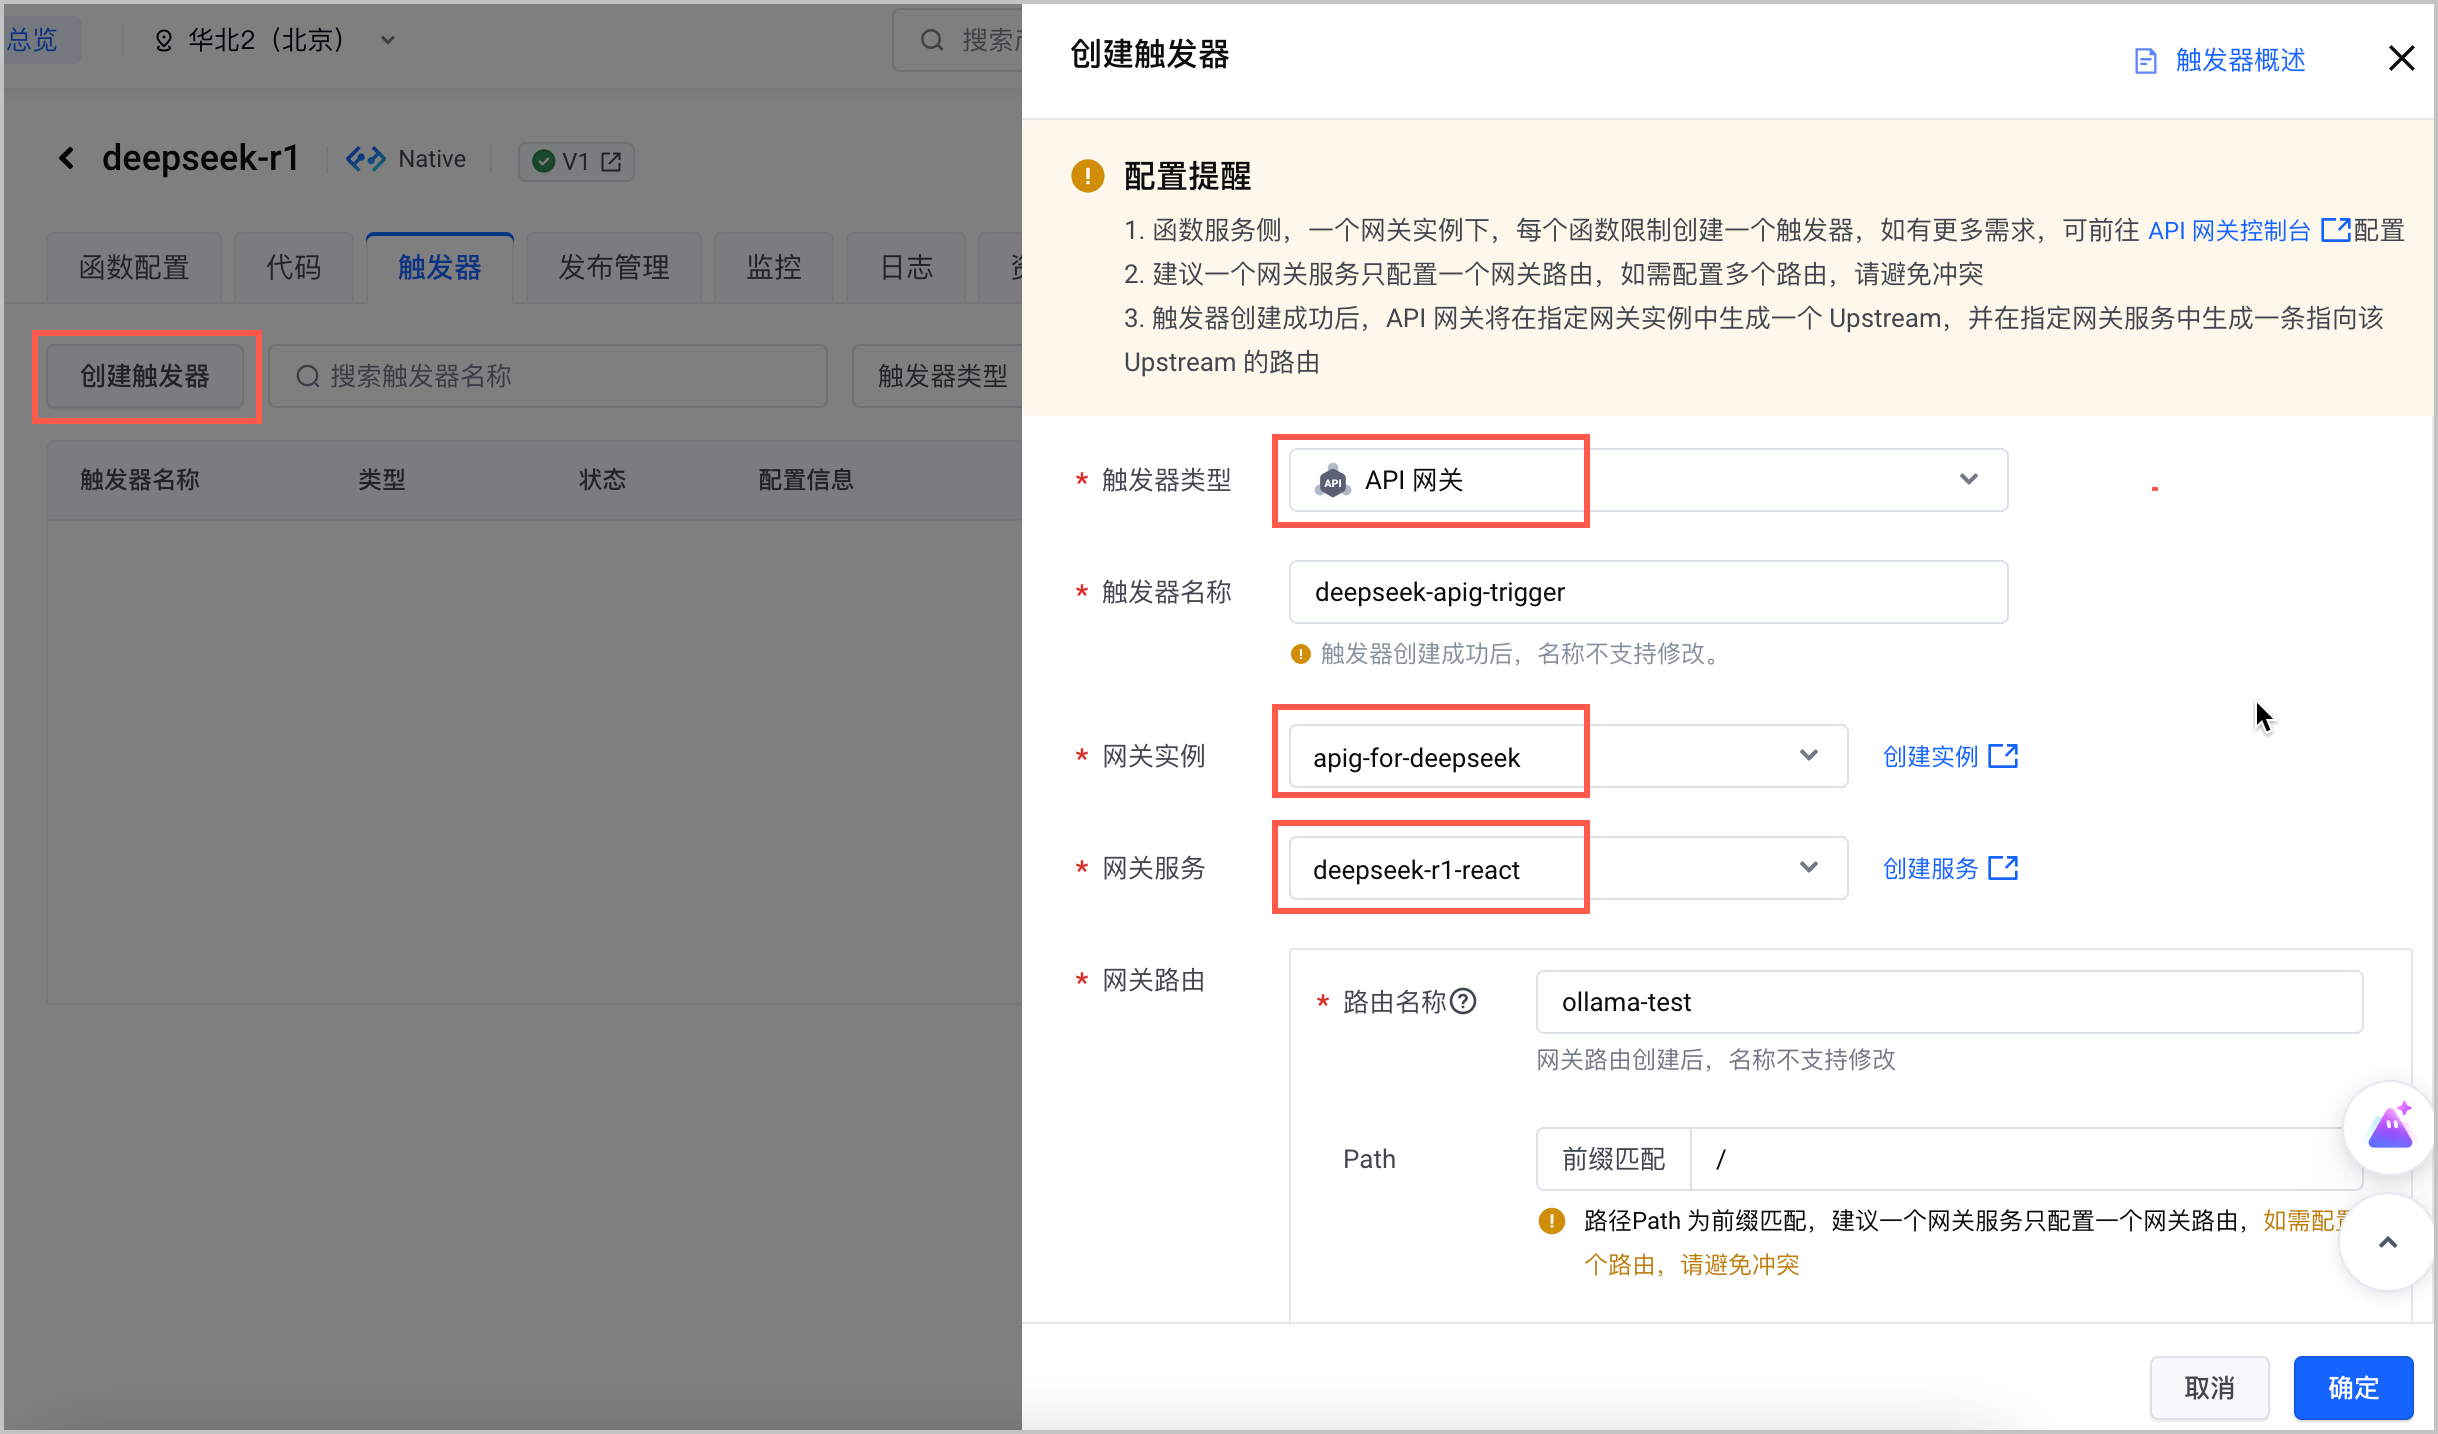Close the 创建触发器 drawer with the X
This screenshot has height=1434, width=2438.
[x=2401, y=59]
